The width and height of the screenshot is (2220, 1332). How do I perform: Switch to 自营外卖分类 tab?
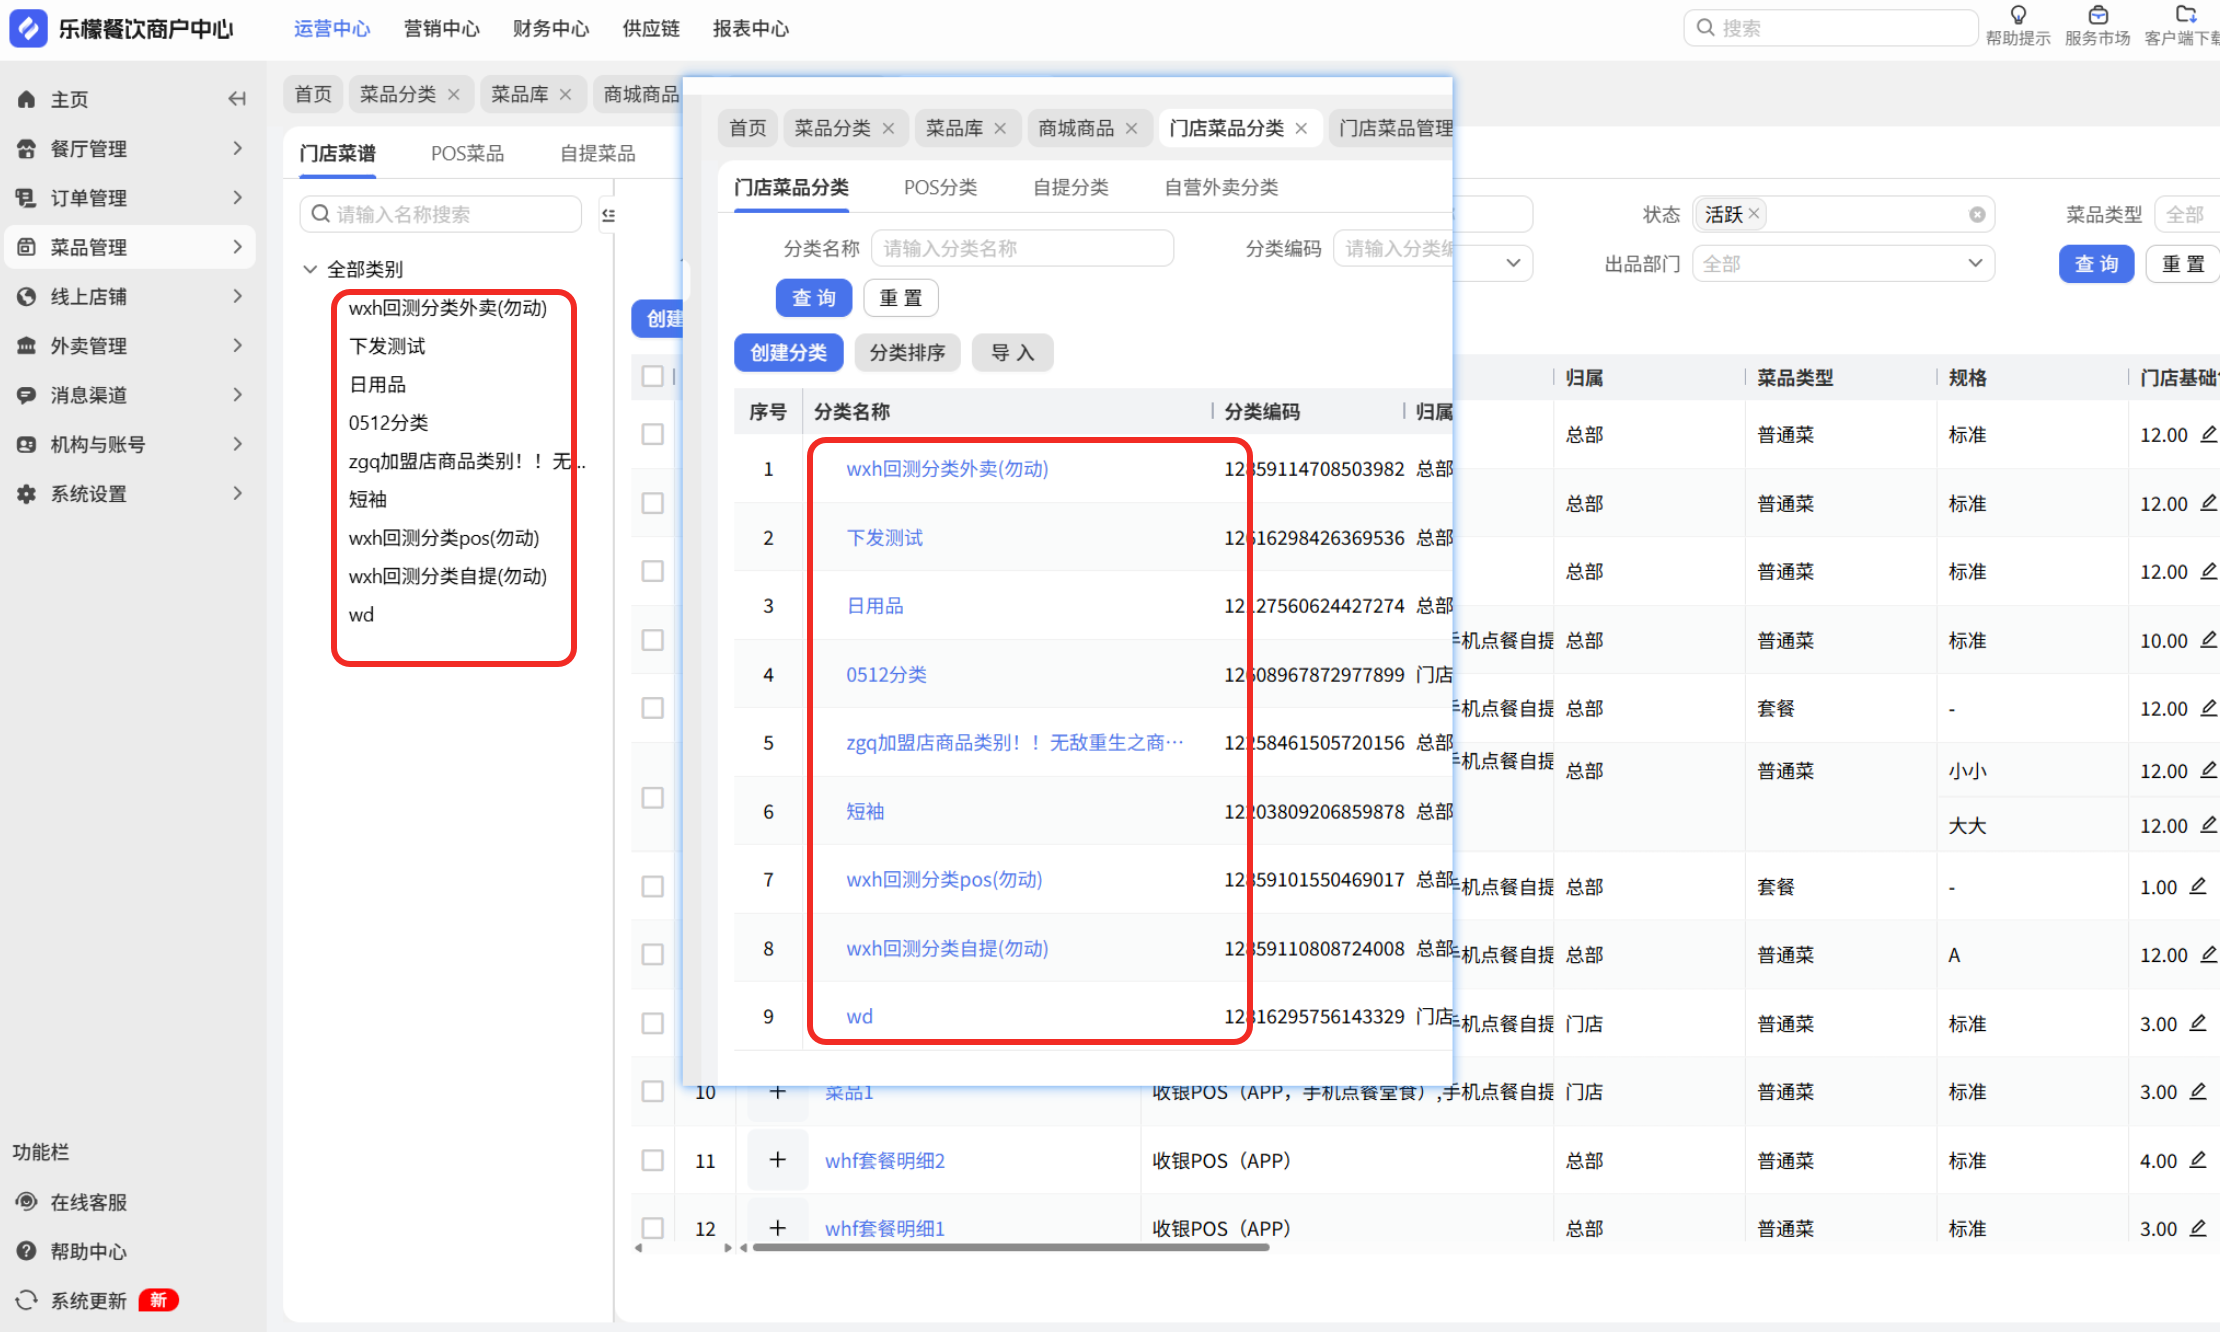tap(1221, 187)
